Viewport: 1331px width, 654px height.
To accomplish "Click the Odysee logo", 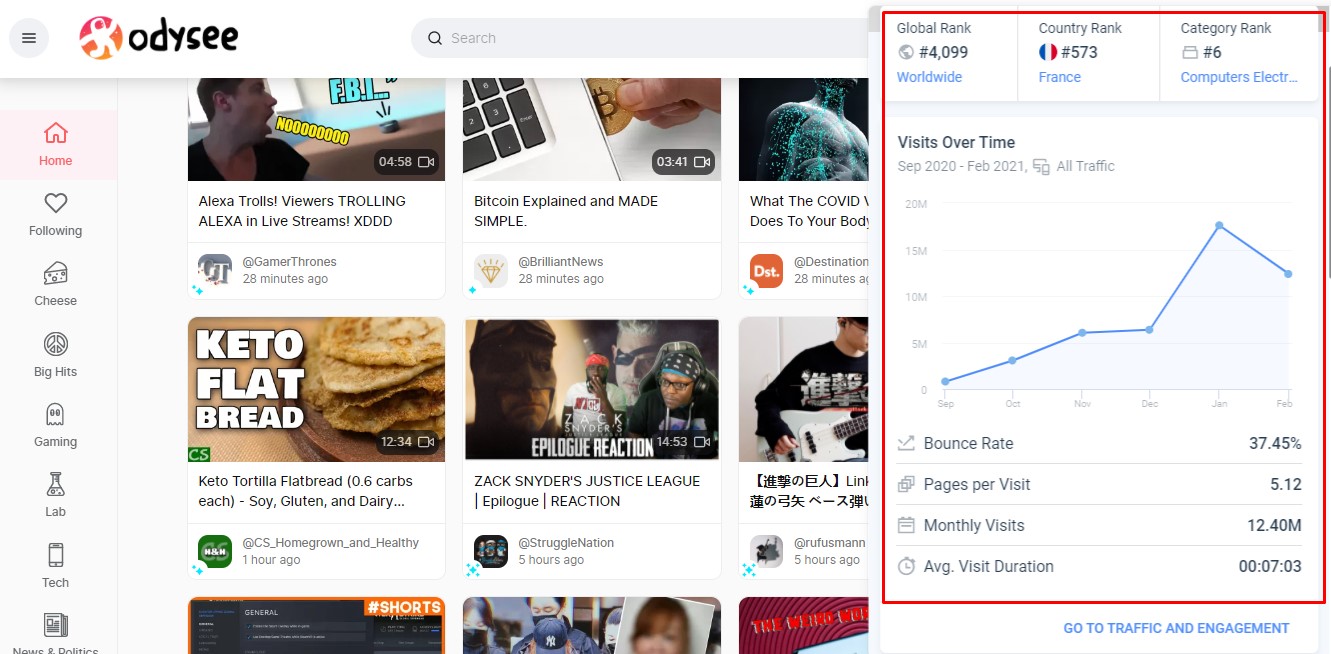I will tap(159, 38).
